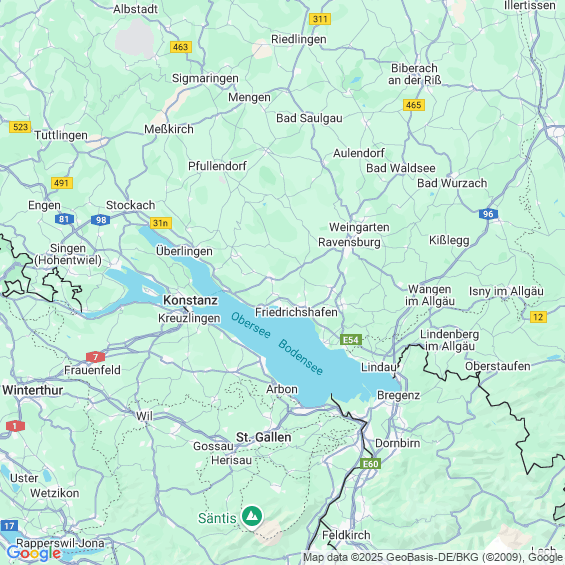Click the Winterthur city label

32,390
